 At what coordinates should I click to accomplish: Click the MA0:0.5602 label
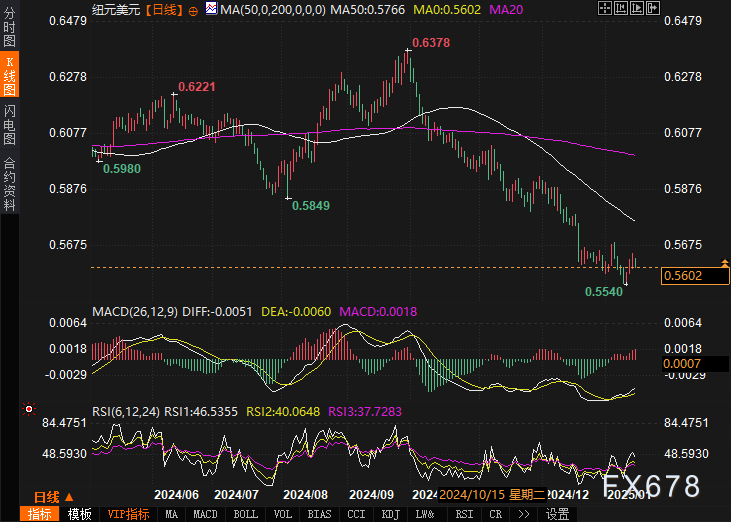(x=447, y=10)
